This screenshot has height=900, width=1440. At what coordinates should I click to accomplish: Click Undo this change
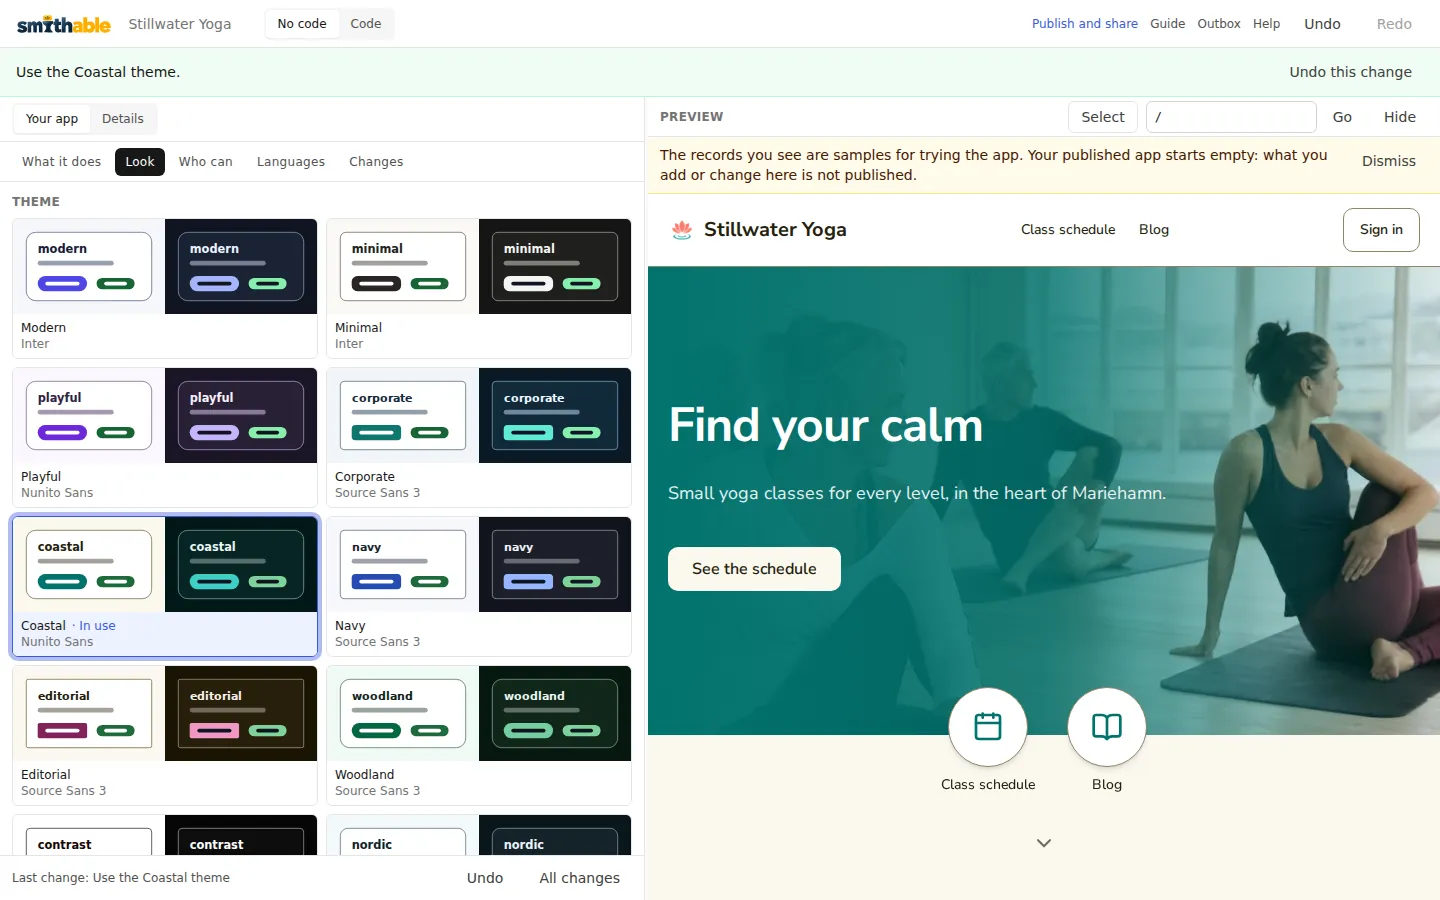tap(1351, 72)
